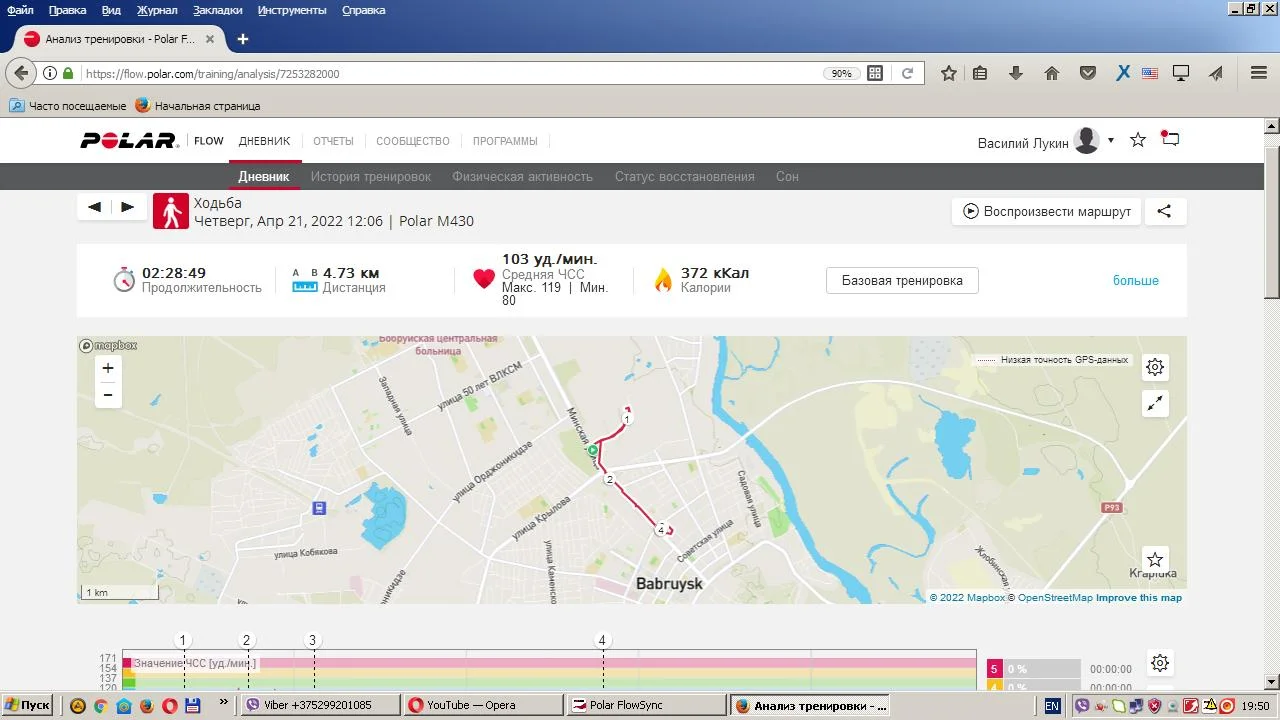Viewport: 1280px width, 720px height.
Task: Click Базовая тренировка button
Action: tap(902, 280)
